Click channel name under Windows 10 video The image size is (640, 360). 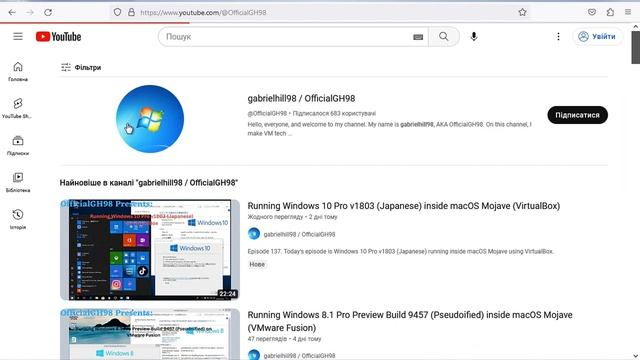click(x=299, y=234)
